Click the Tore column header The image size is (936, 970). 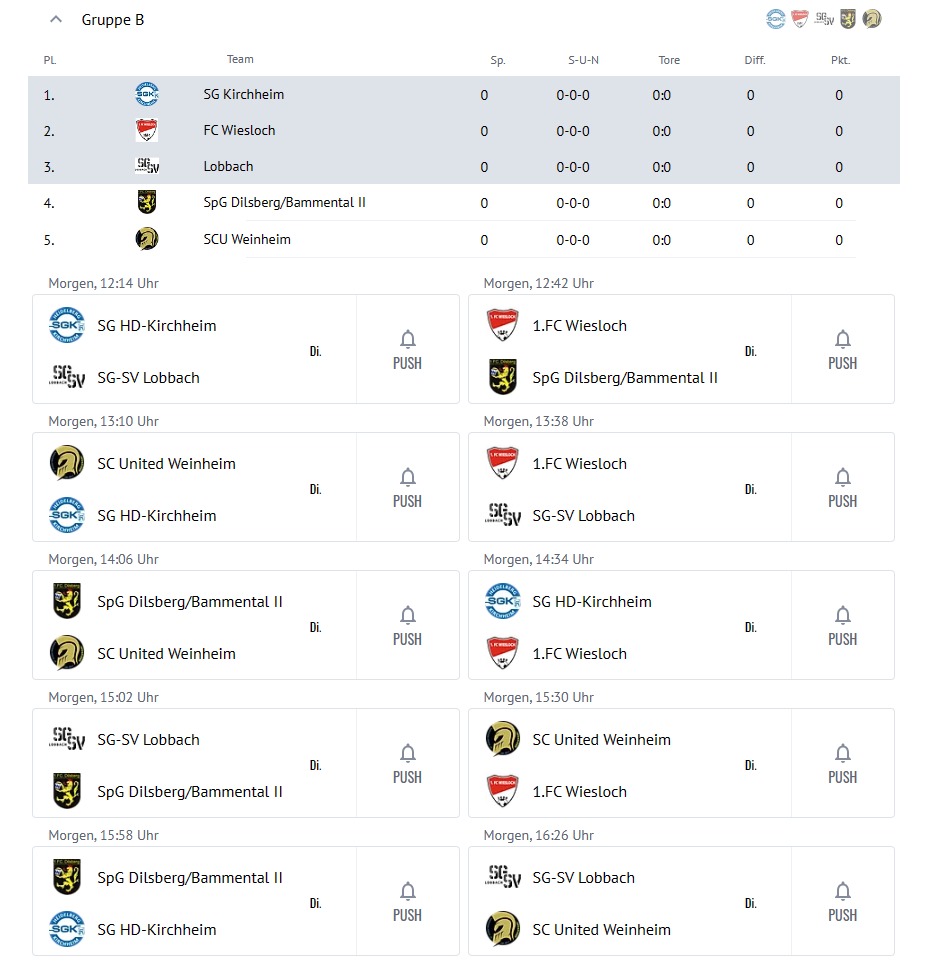669,60
